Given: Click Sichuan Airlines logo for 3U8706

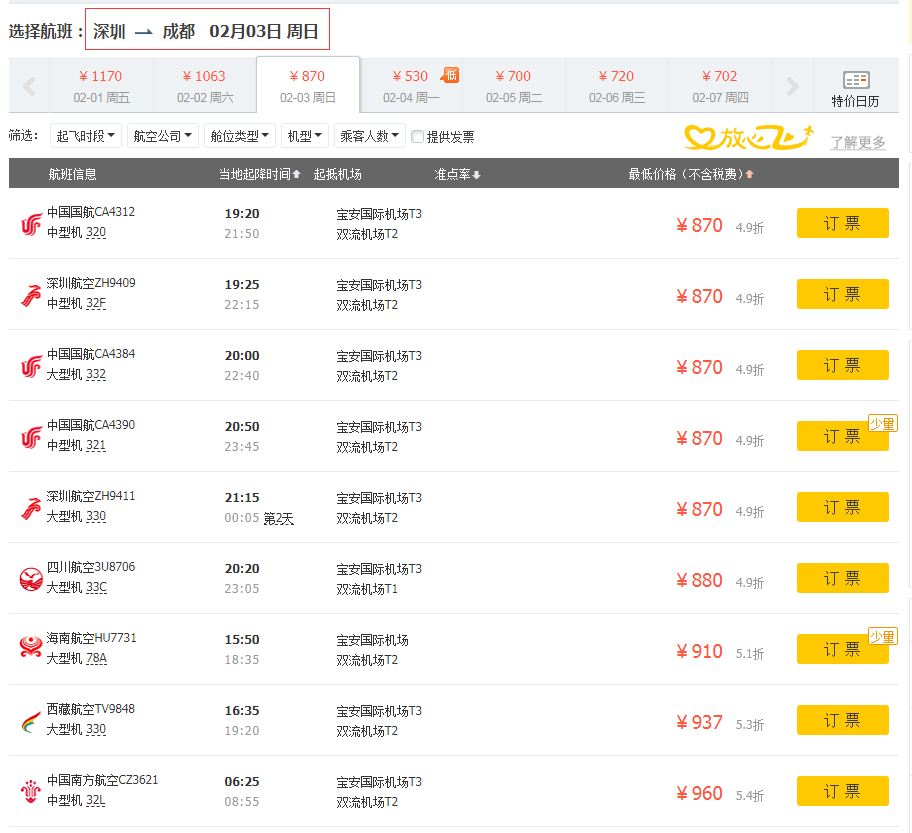Looking at the screenshot, I should (x=31, y=579).
